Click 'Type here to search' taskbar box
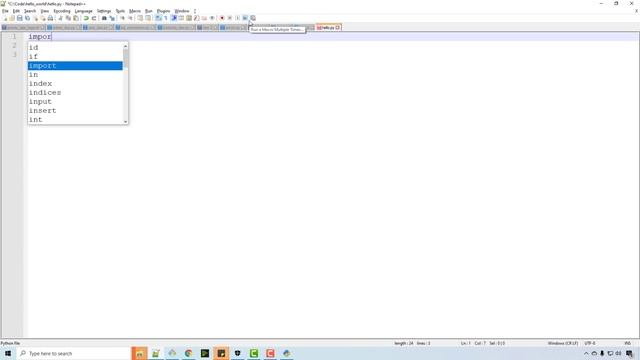Viewport: 640px width, 360px height. click(x=73, y=353)
